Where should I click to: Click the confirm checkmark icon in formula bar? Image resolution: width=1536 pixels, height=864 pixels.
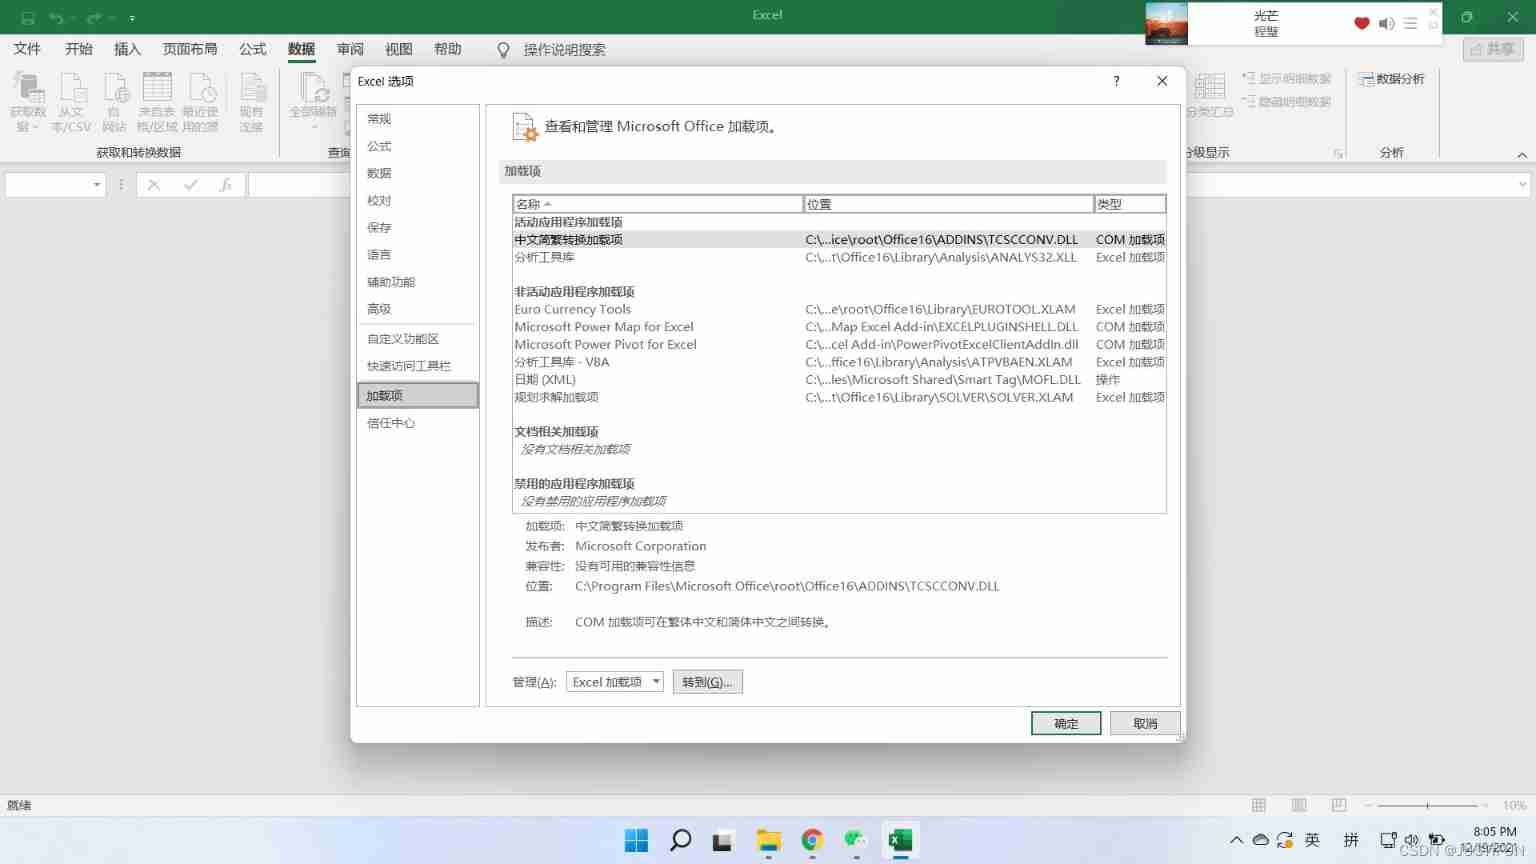[x=190, y=185]
